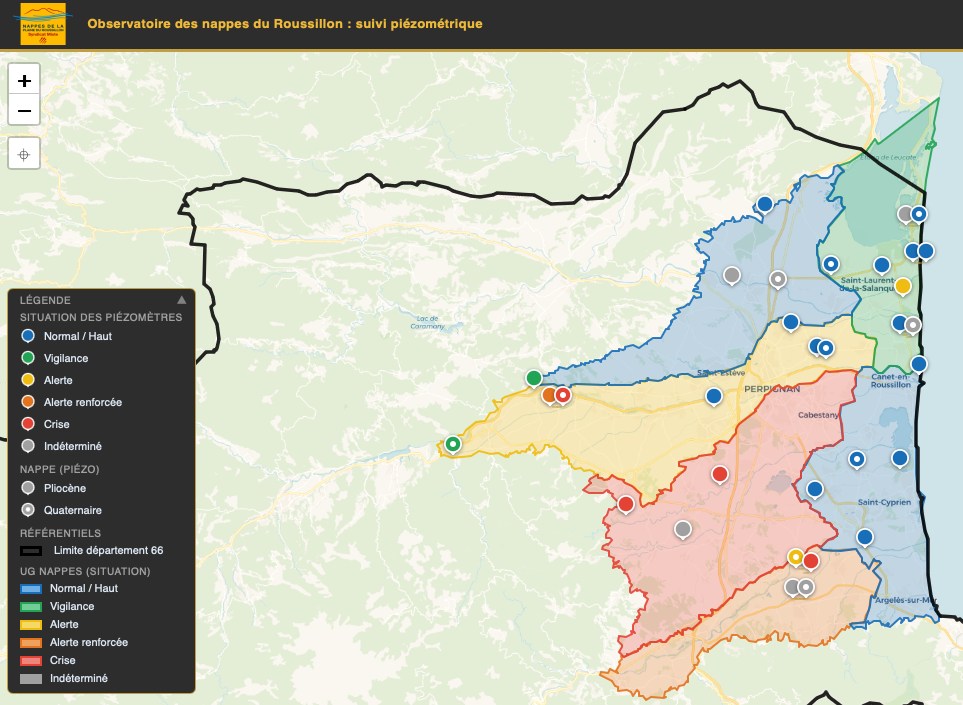Click 'Indéterminé' piezometer legend entry
Viewport: 963px width, 705px height.
click(x=61, y=446)
